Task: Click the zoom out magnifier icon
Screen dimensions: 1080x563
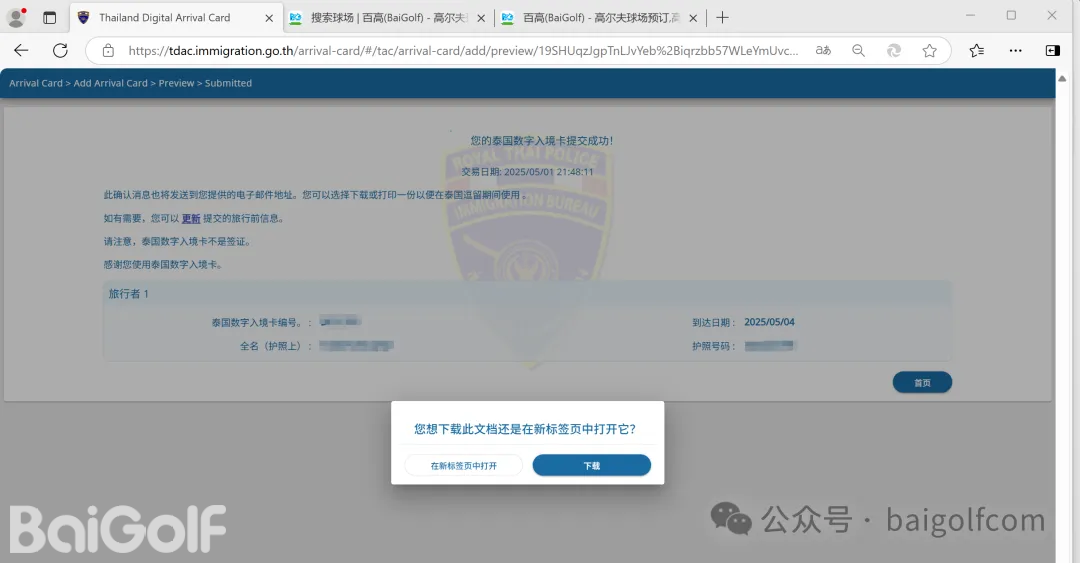Action: pyautogui.click(x=858, y=51)
